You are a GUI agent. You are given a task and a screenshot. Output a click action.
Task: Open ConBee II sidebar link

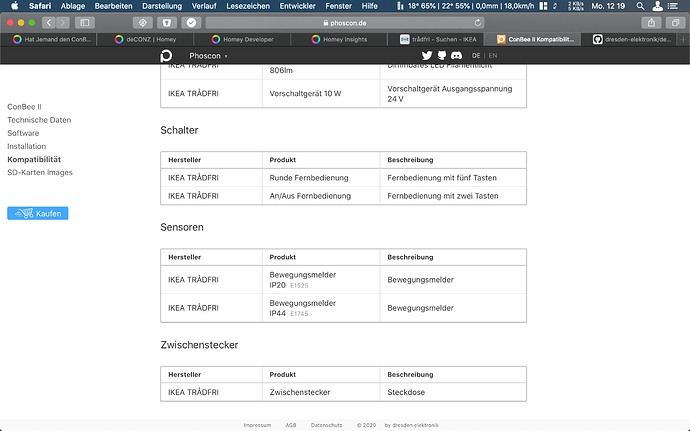pos(24,107)
